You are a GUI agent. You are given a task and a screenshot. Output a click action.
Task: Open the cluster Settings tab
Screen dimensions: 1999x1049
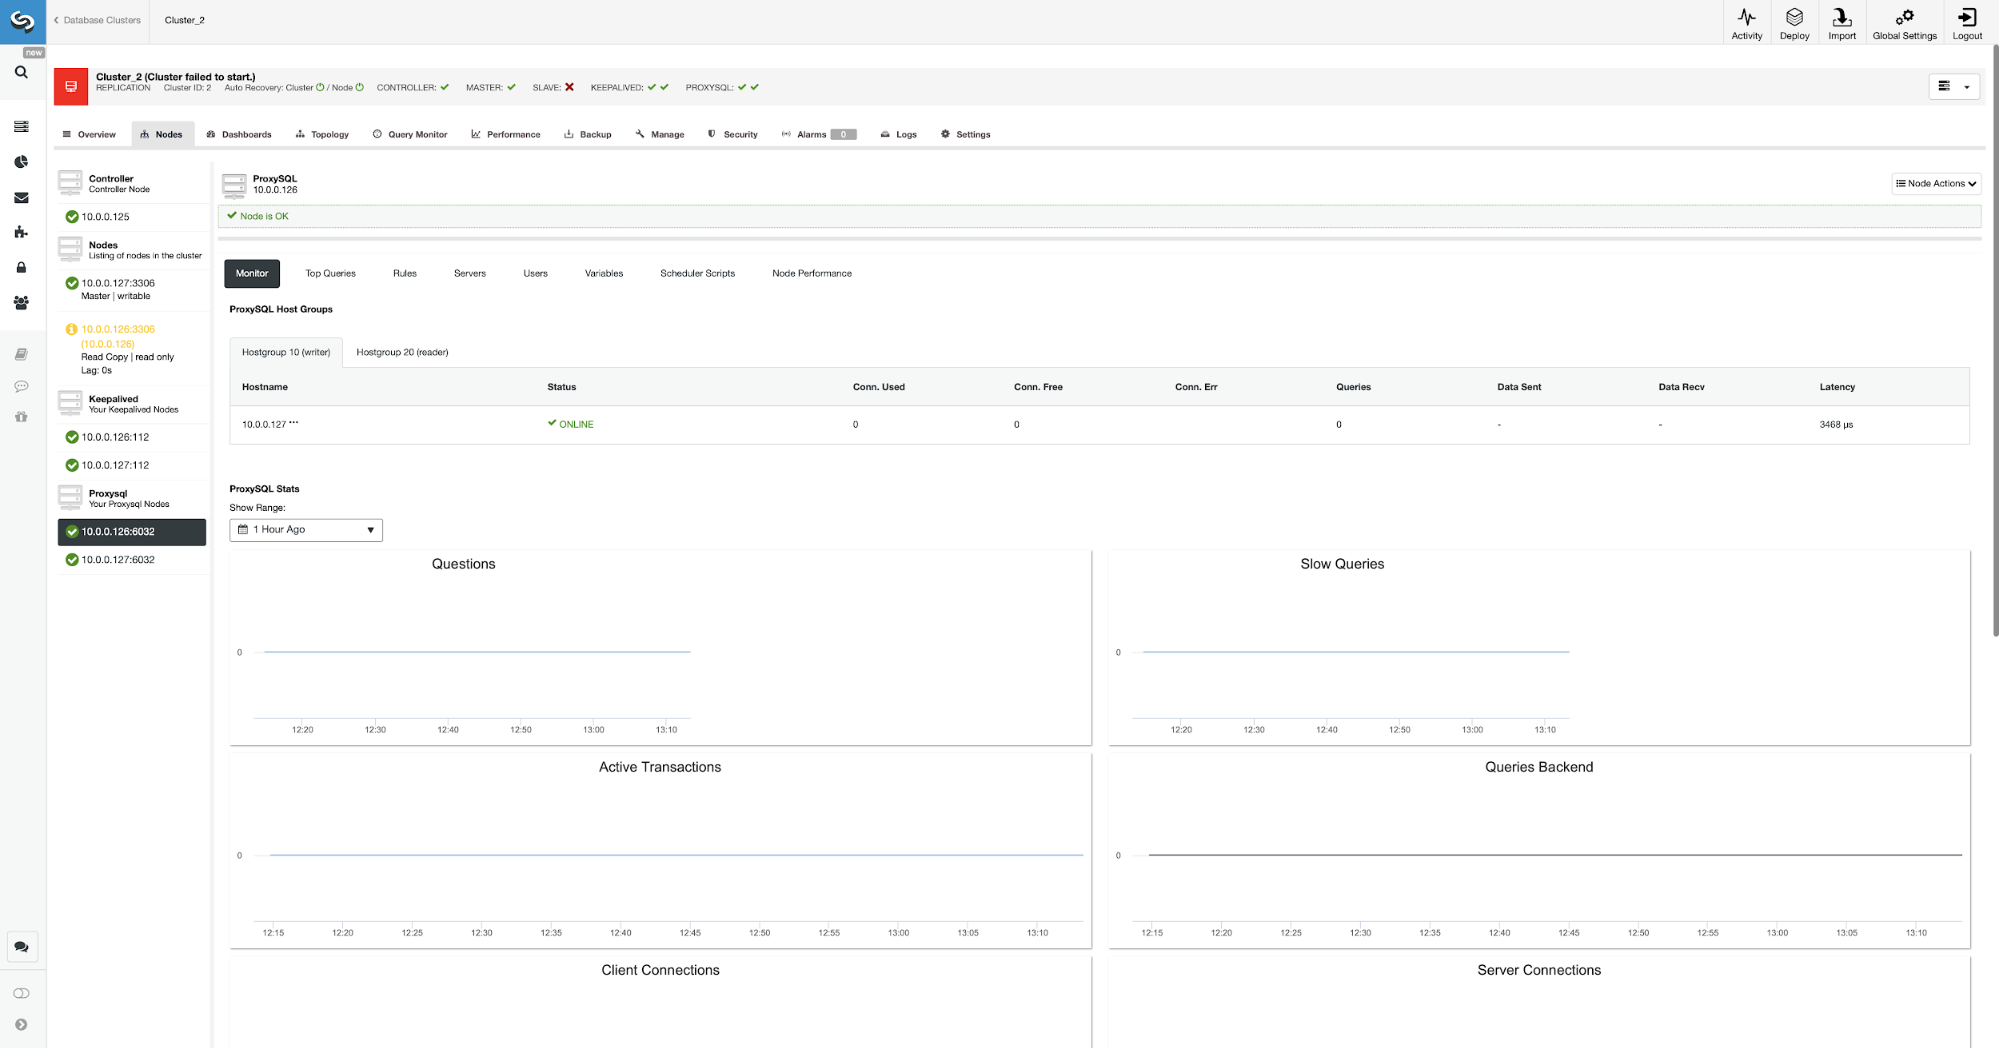(966, 134)
